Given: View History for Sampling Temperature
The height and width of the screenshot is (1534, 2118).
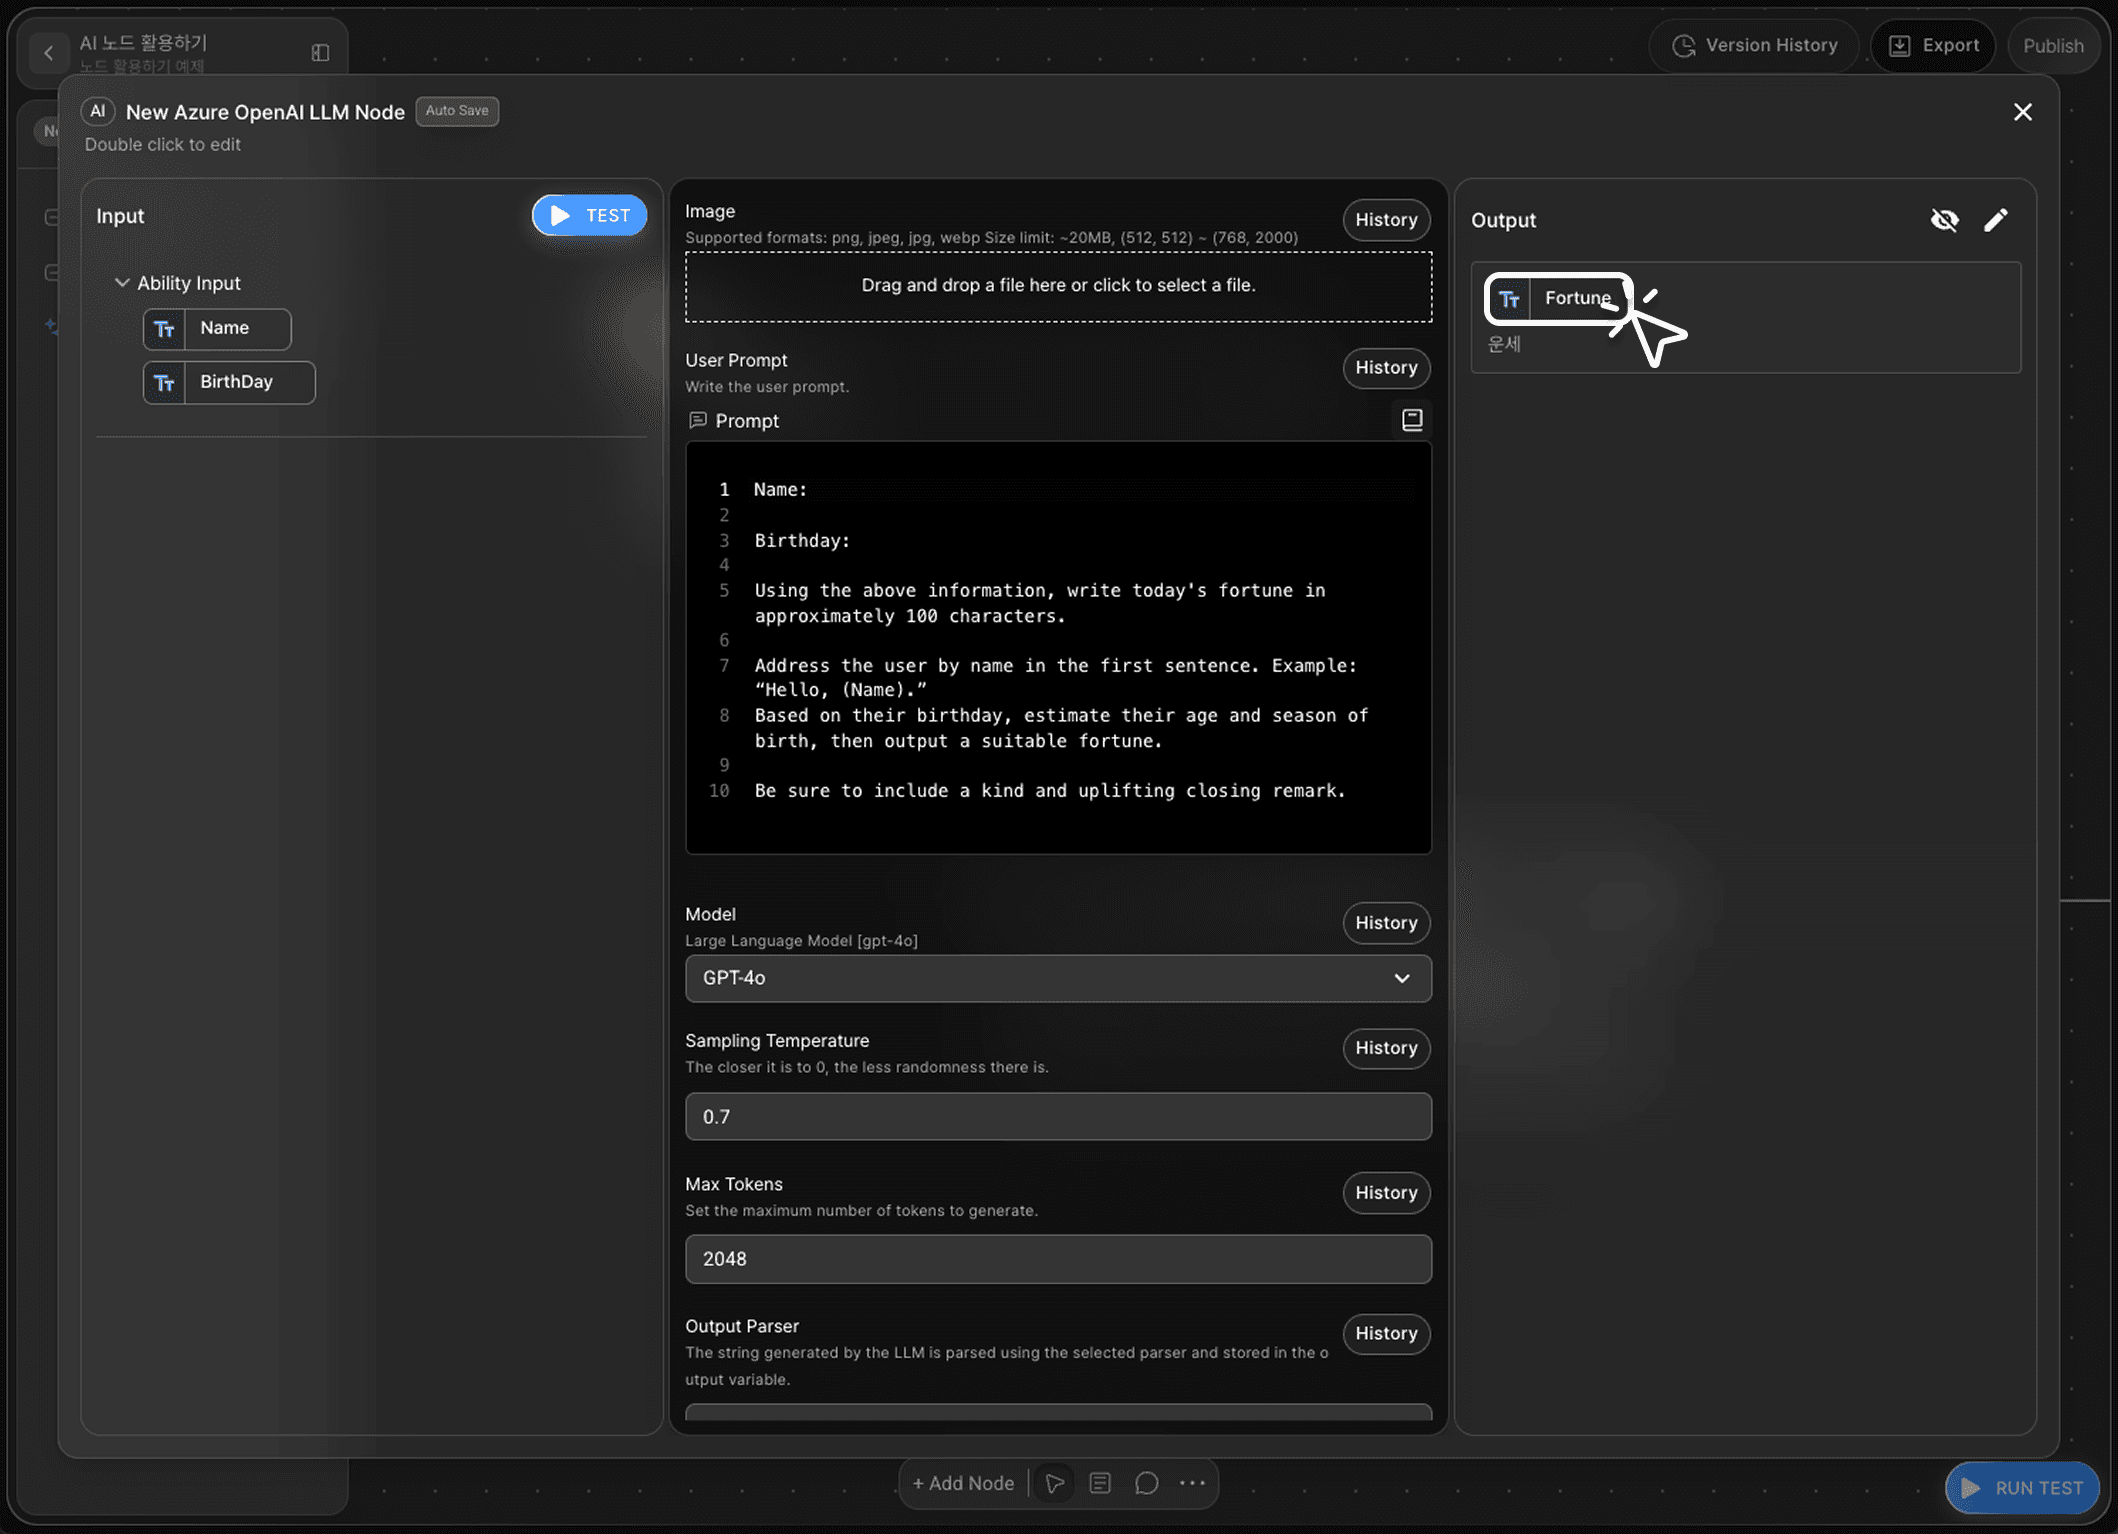Looking at the screenshot, I should tap(1385, 1048).
